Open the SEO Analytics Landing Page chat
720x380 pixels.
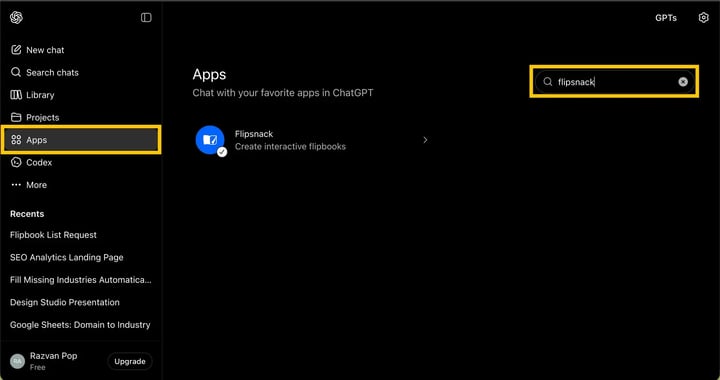pos(67,257)
